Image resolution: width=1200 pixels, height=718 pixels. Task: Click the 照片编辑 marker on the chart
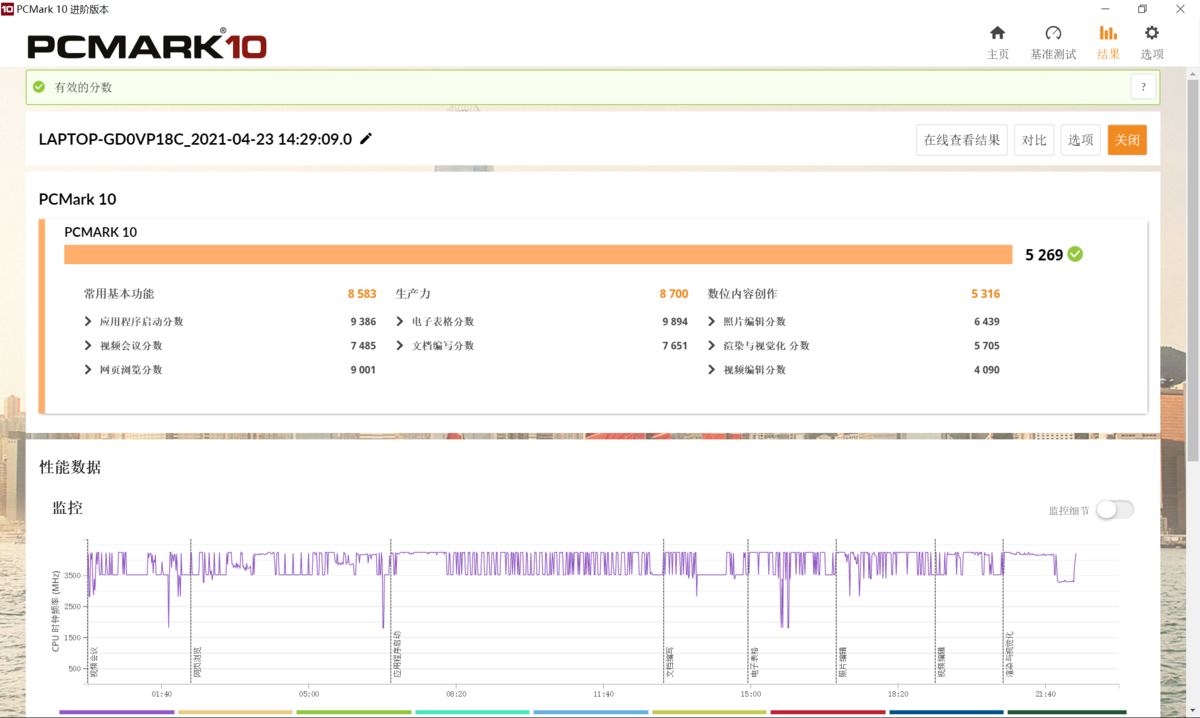tap(842, 663)
